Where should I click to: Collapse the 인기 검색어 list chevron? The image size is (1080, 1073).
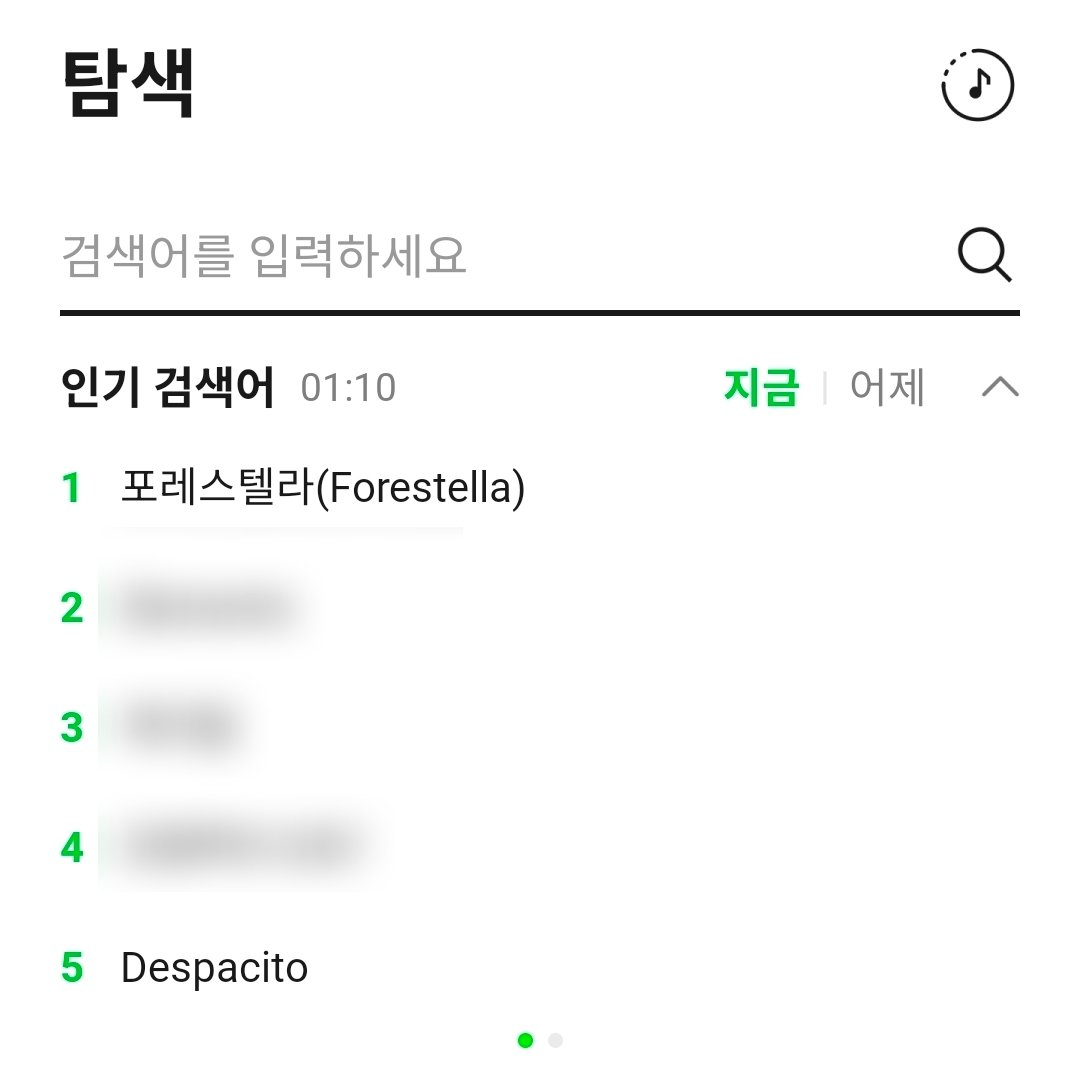point(1000,387)
